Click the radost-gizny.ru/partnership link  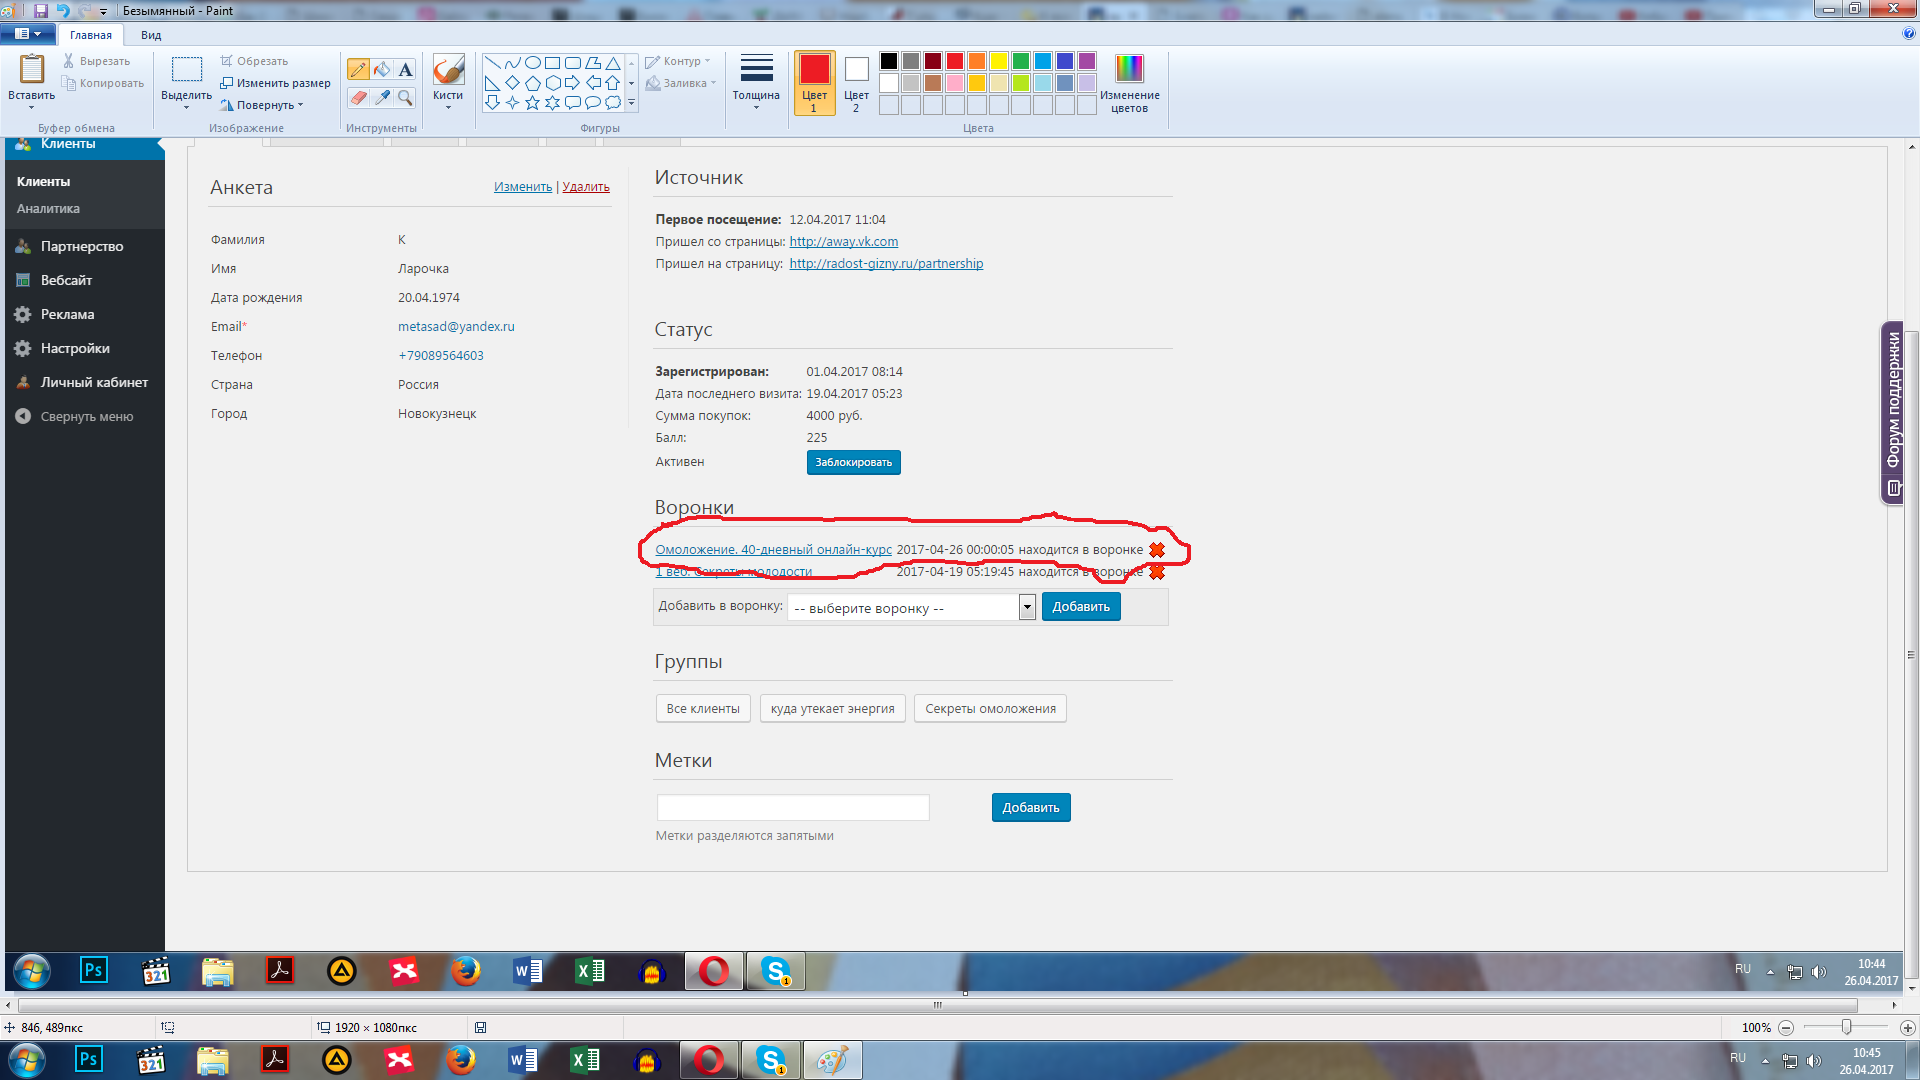click(886, 264)
